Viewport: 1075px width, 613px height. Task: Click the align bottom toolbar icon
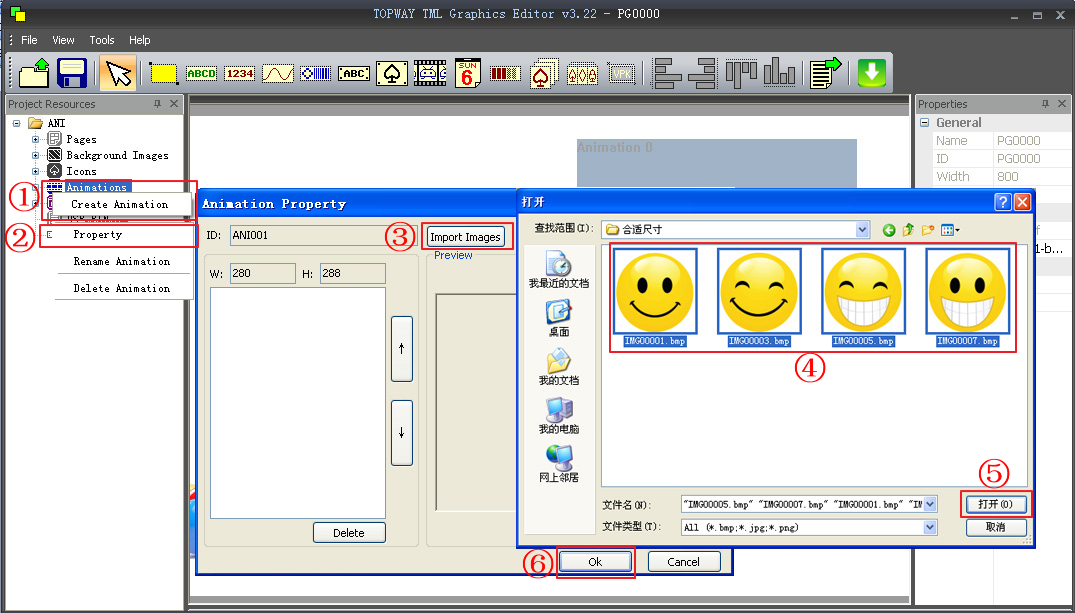pyautogui.click(x=780, y=73)
